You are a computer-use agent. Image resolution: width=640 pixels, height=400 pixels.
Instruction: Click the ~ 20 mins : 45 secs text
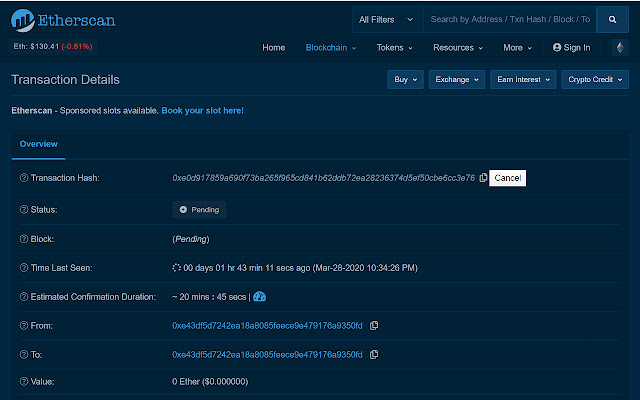pos(209,297)
